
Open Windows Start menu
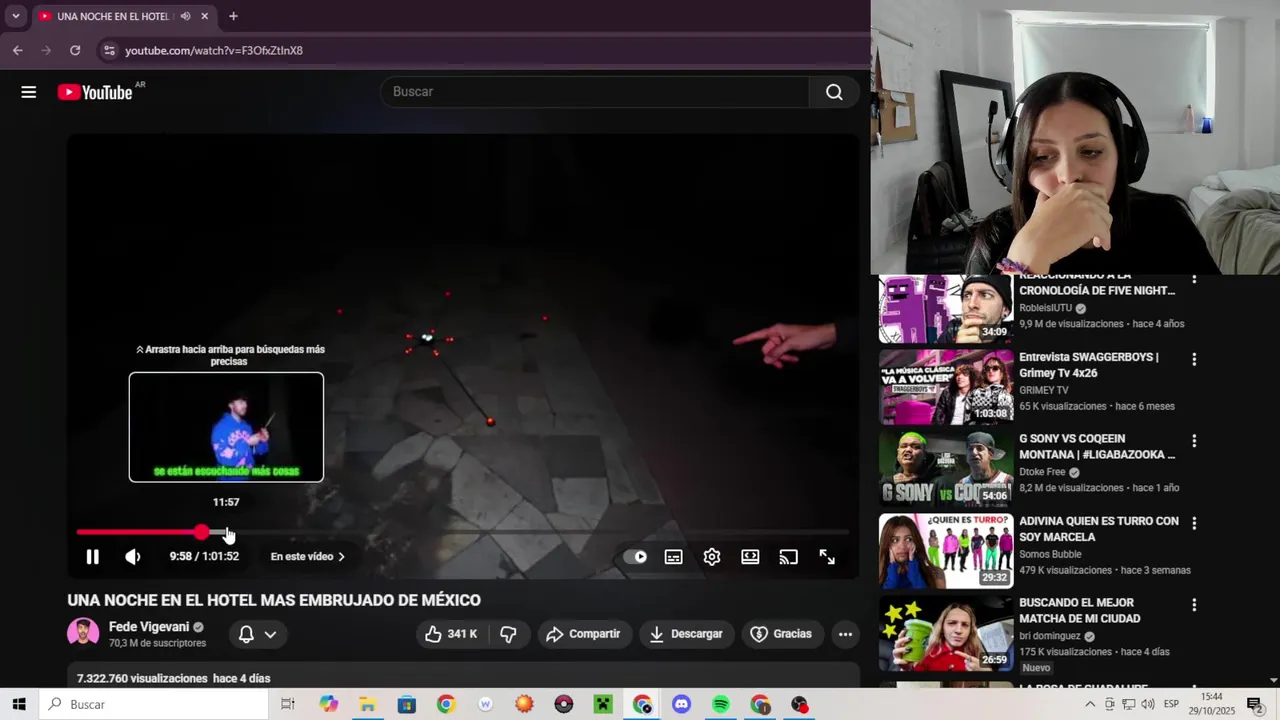point(19,704)
